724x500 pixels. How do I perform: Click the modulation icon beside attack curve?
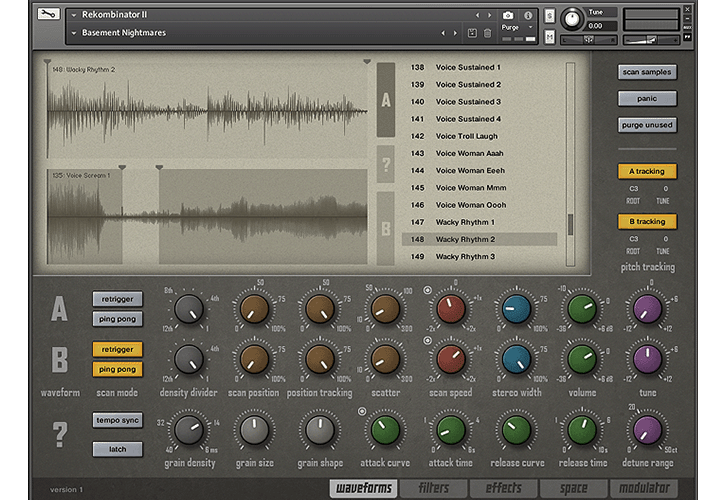(x=362, y=411)
